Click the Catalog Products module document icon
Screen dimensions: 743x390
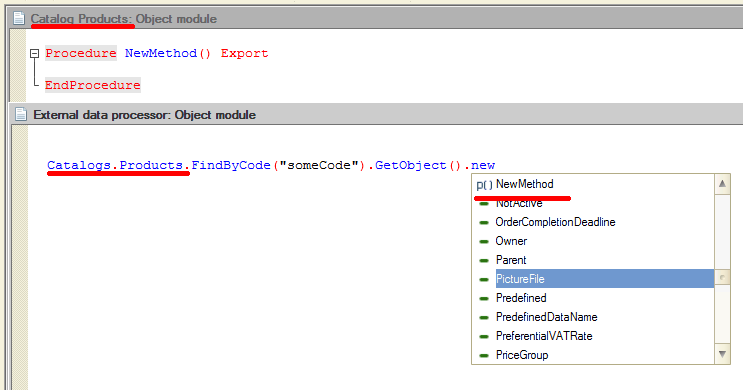19,18
